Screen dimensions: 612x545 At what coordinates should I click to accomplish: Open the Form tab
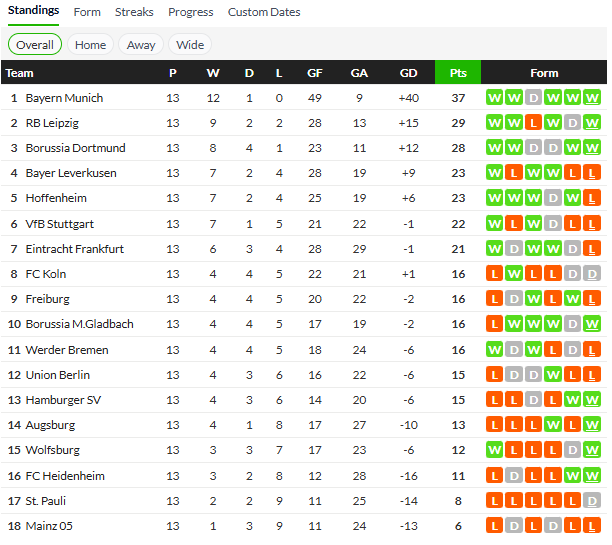pyautogui.click(x=87, y=12)
